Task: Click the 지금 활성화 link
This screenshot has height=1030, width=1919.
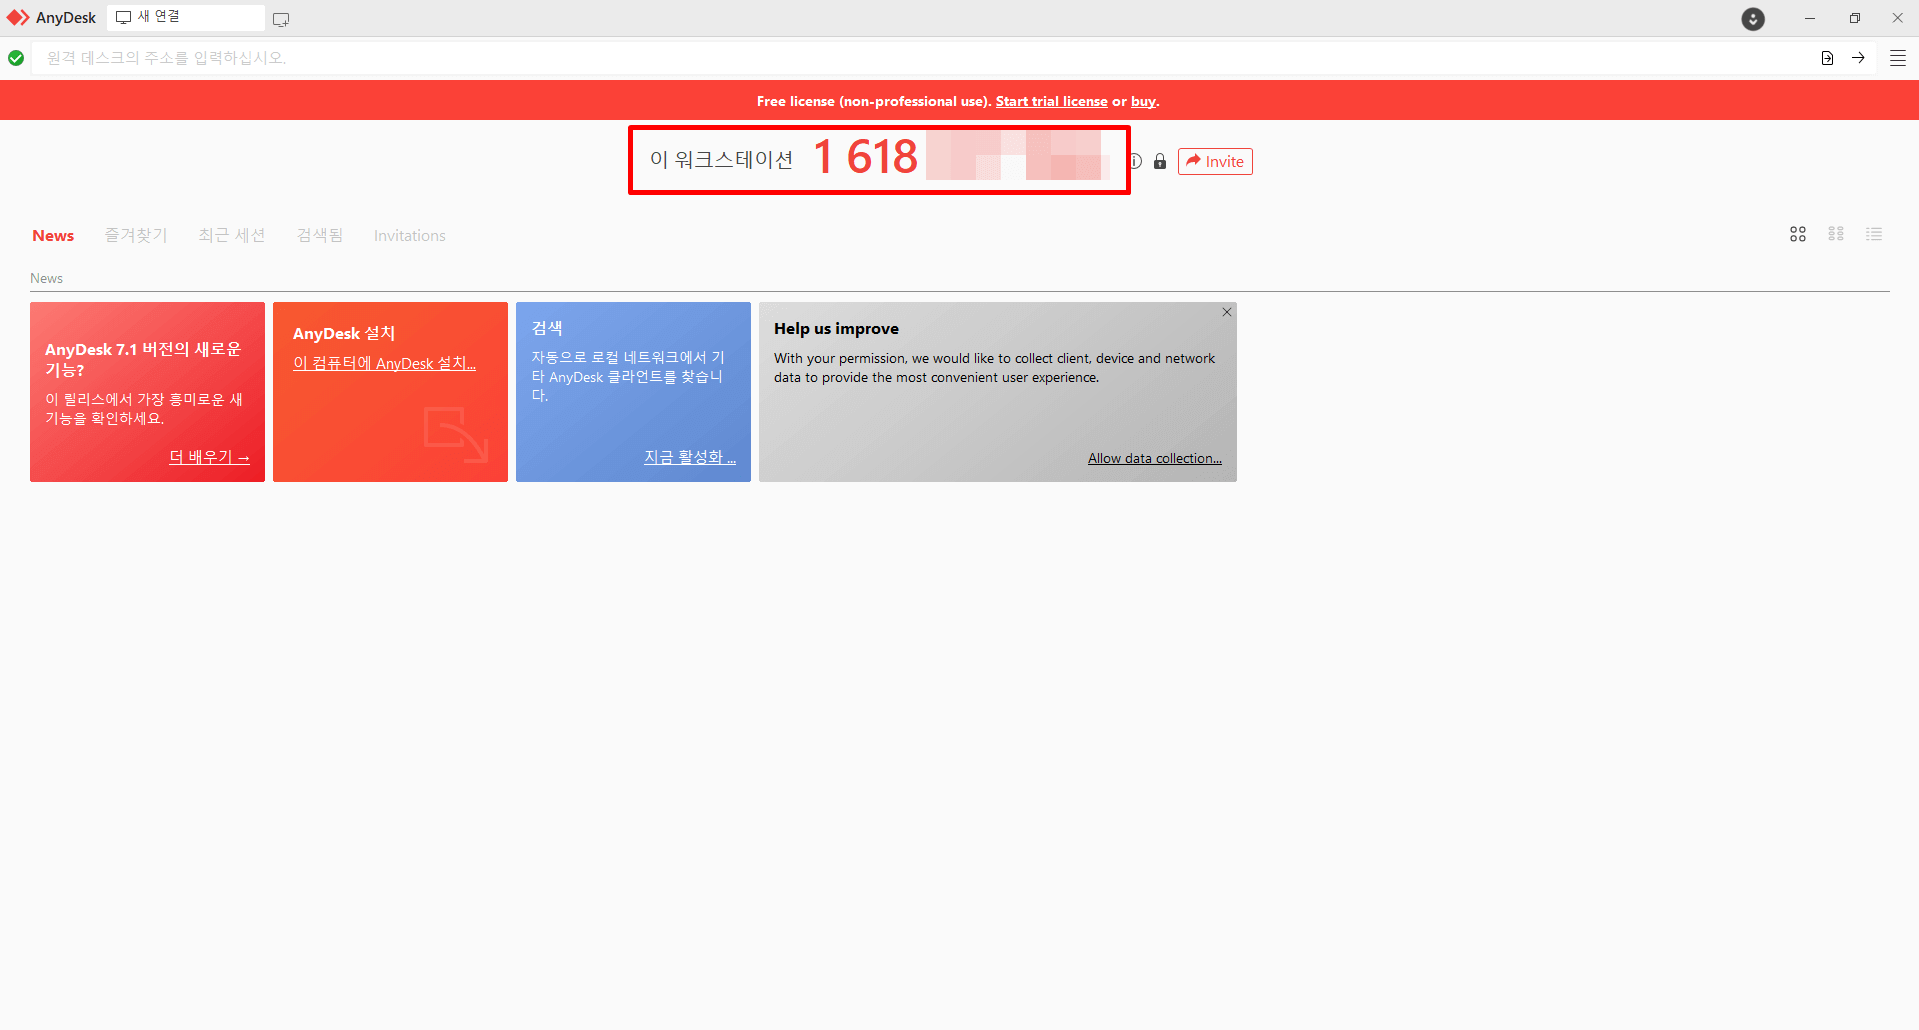Action: click(x=690, y=457)
